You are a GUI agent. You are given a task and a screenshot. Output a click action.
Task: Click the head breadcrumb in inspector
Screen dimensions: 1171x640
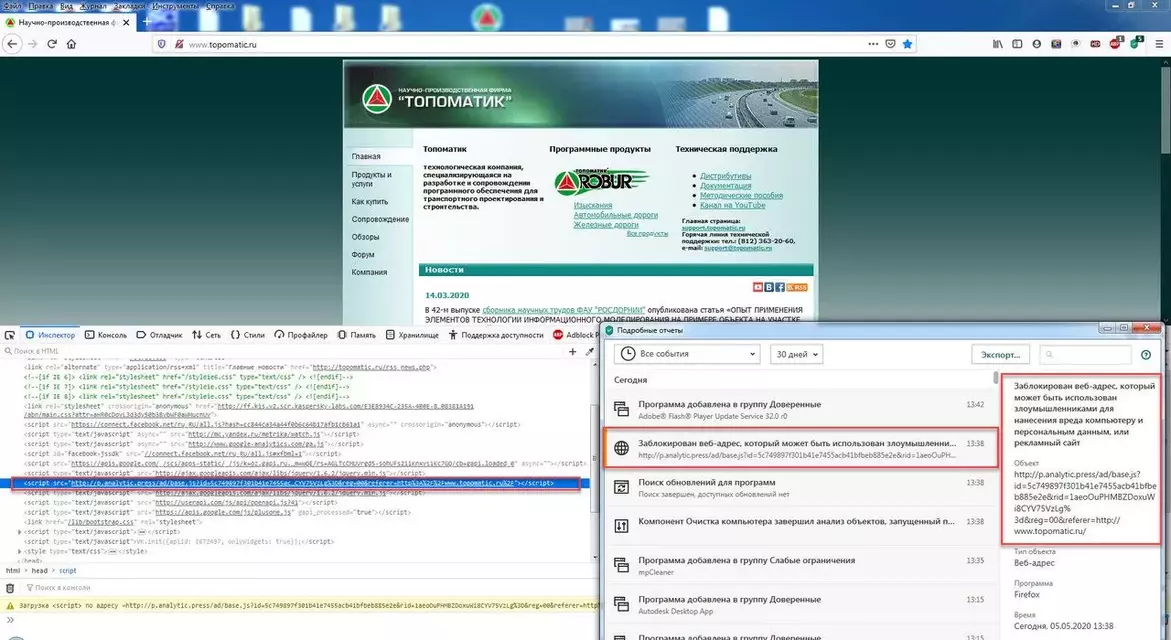[40, 571]
